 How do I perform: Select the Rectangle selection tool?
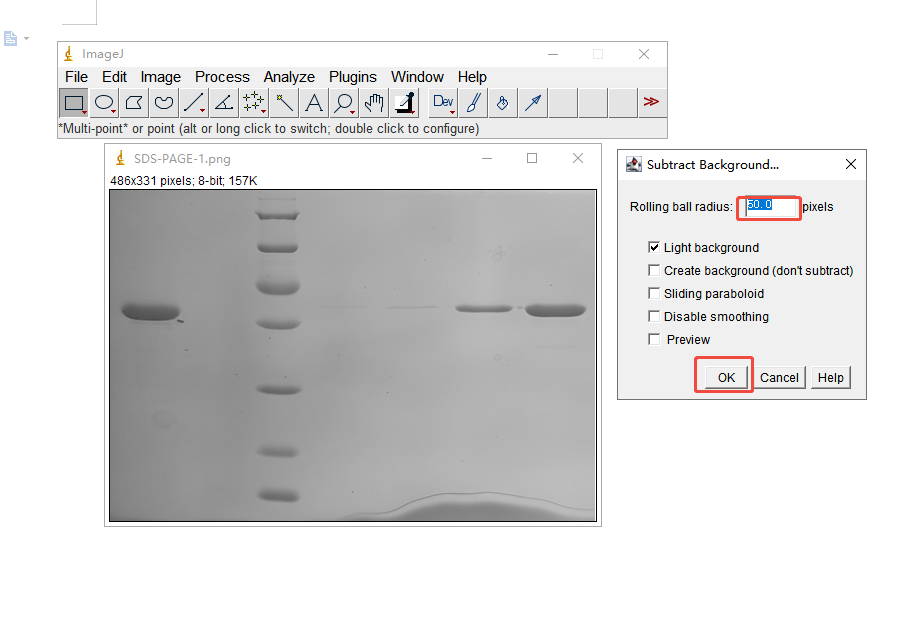[74, 102]
